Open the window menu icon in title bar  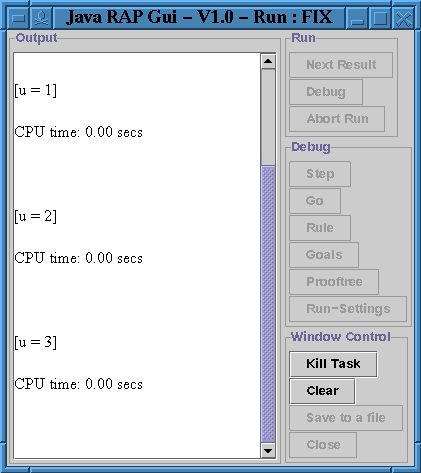pyautogui.click(x=18, y=18)
